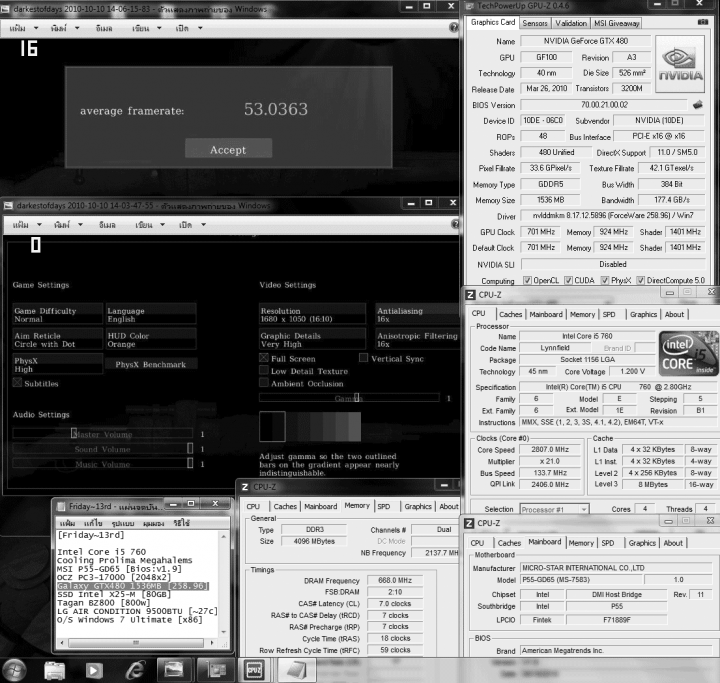Open Caches tab in CPU-Z processor window
Screen dimensions: 720x683
pyautogui.click(x=511, y=314)
